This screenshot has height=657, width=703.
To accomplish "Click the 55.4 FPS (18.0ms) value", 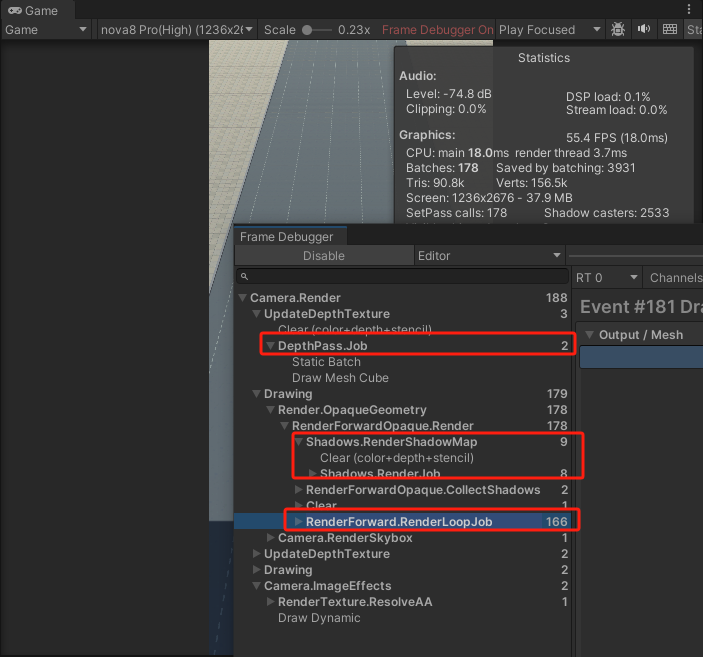I will [616, 138].
